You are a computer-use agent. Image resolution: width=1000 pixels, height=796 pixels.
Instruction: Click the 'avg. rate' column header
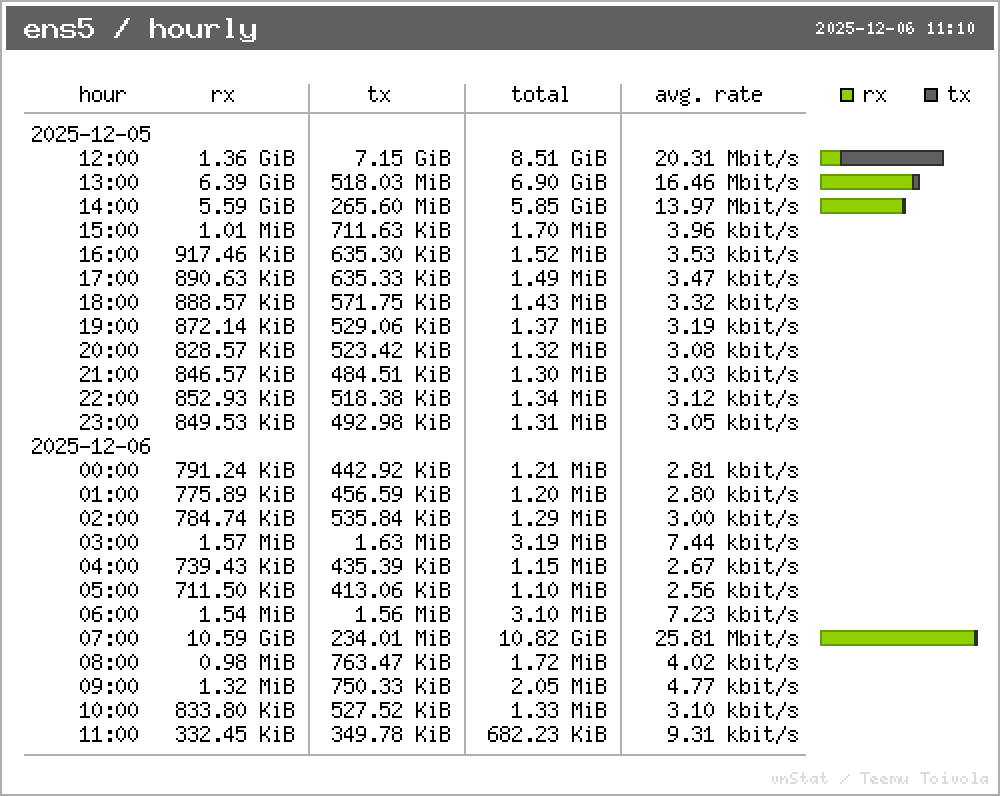pyautogui.click(x=708, y=95)
